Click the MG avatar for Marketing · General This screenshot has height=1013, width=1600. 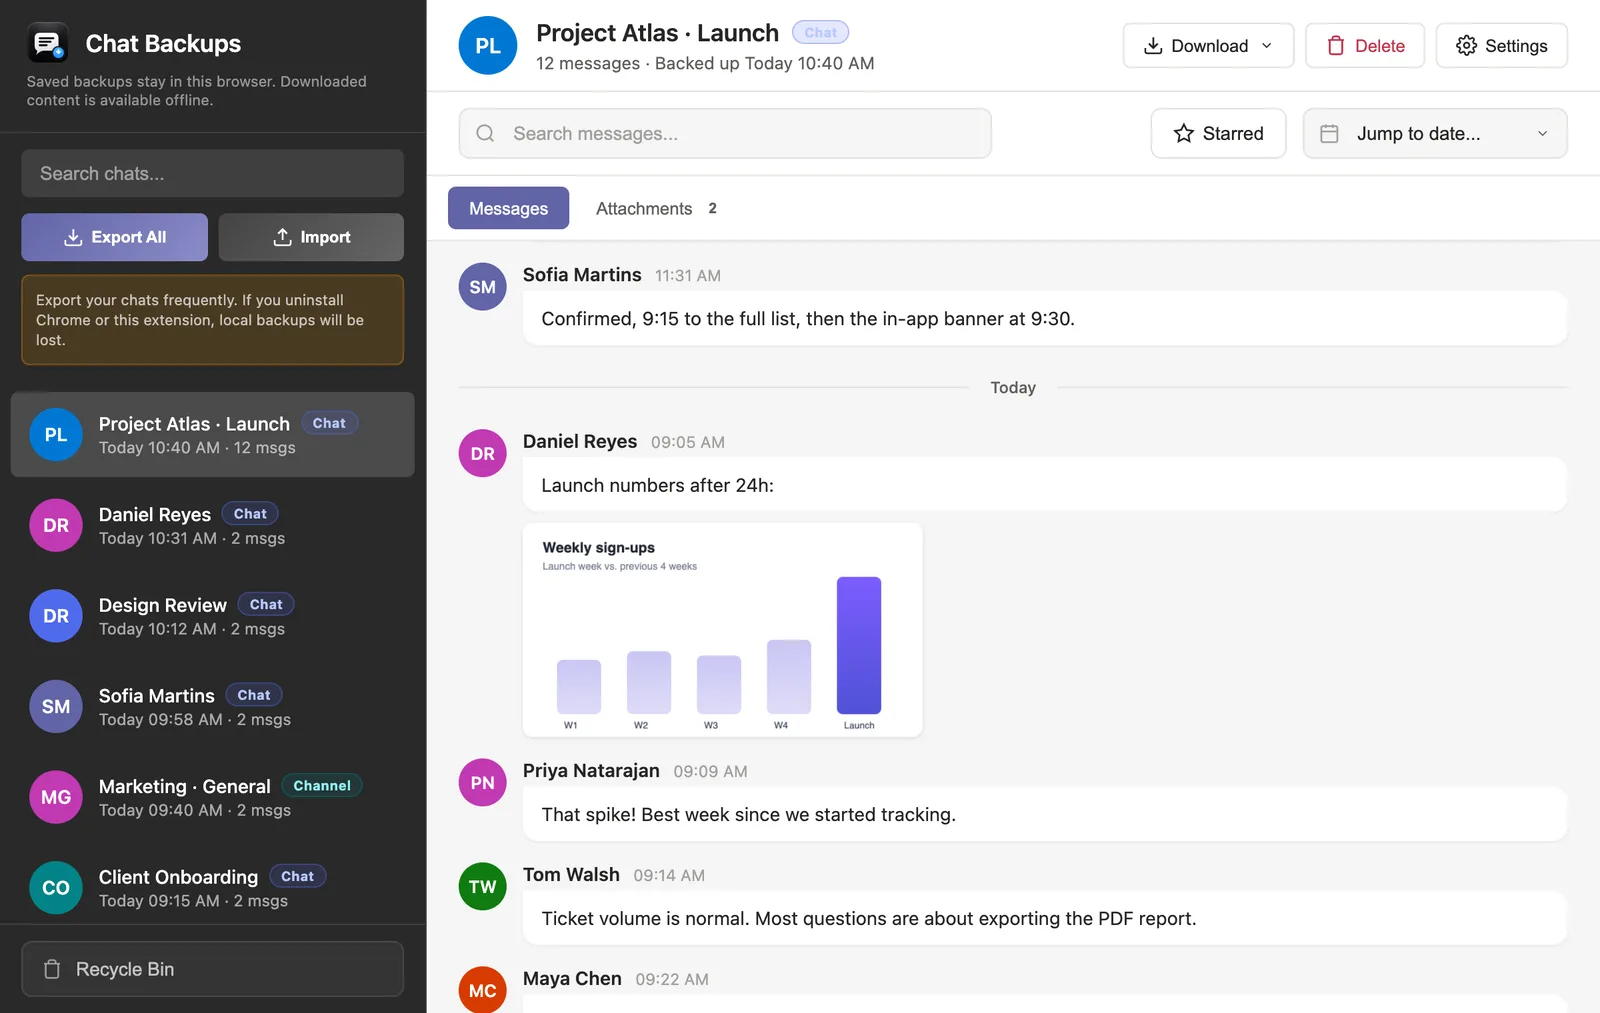coord(56,797)
